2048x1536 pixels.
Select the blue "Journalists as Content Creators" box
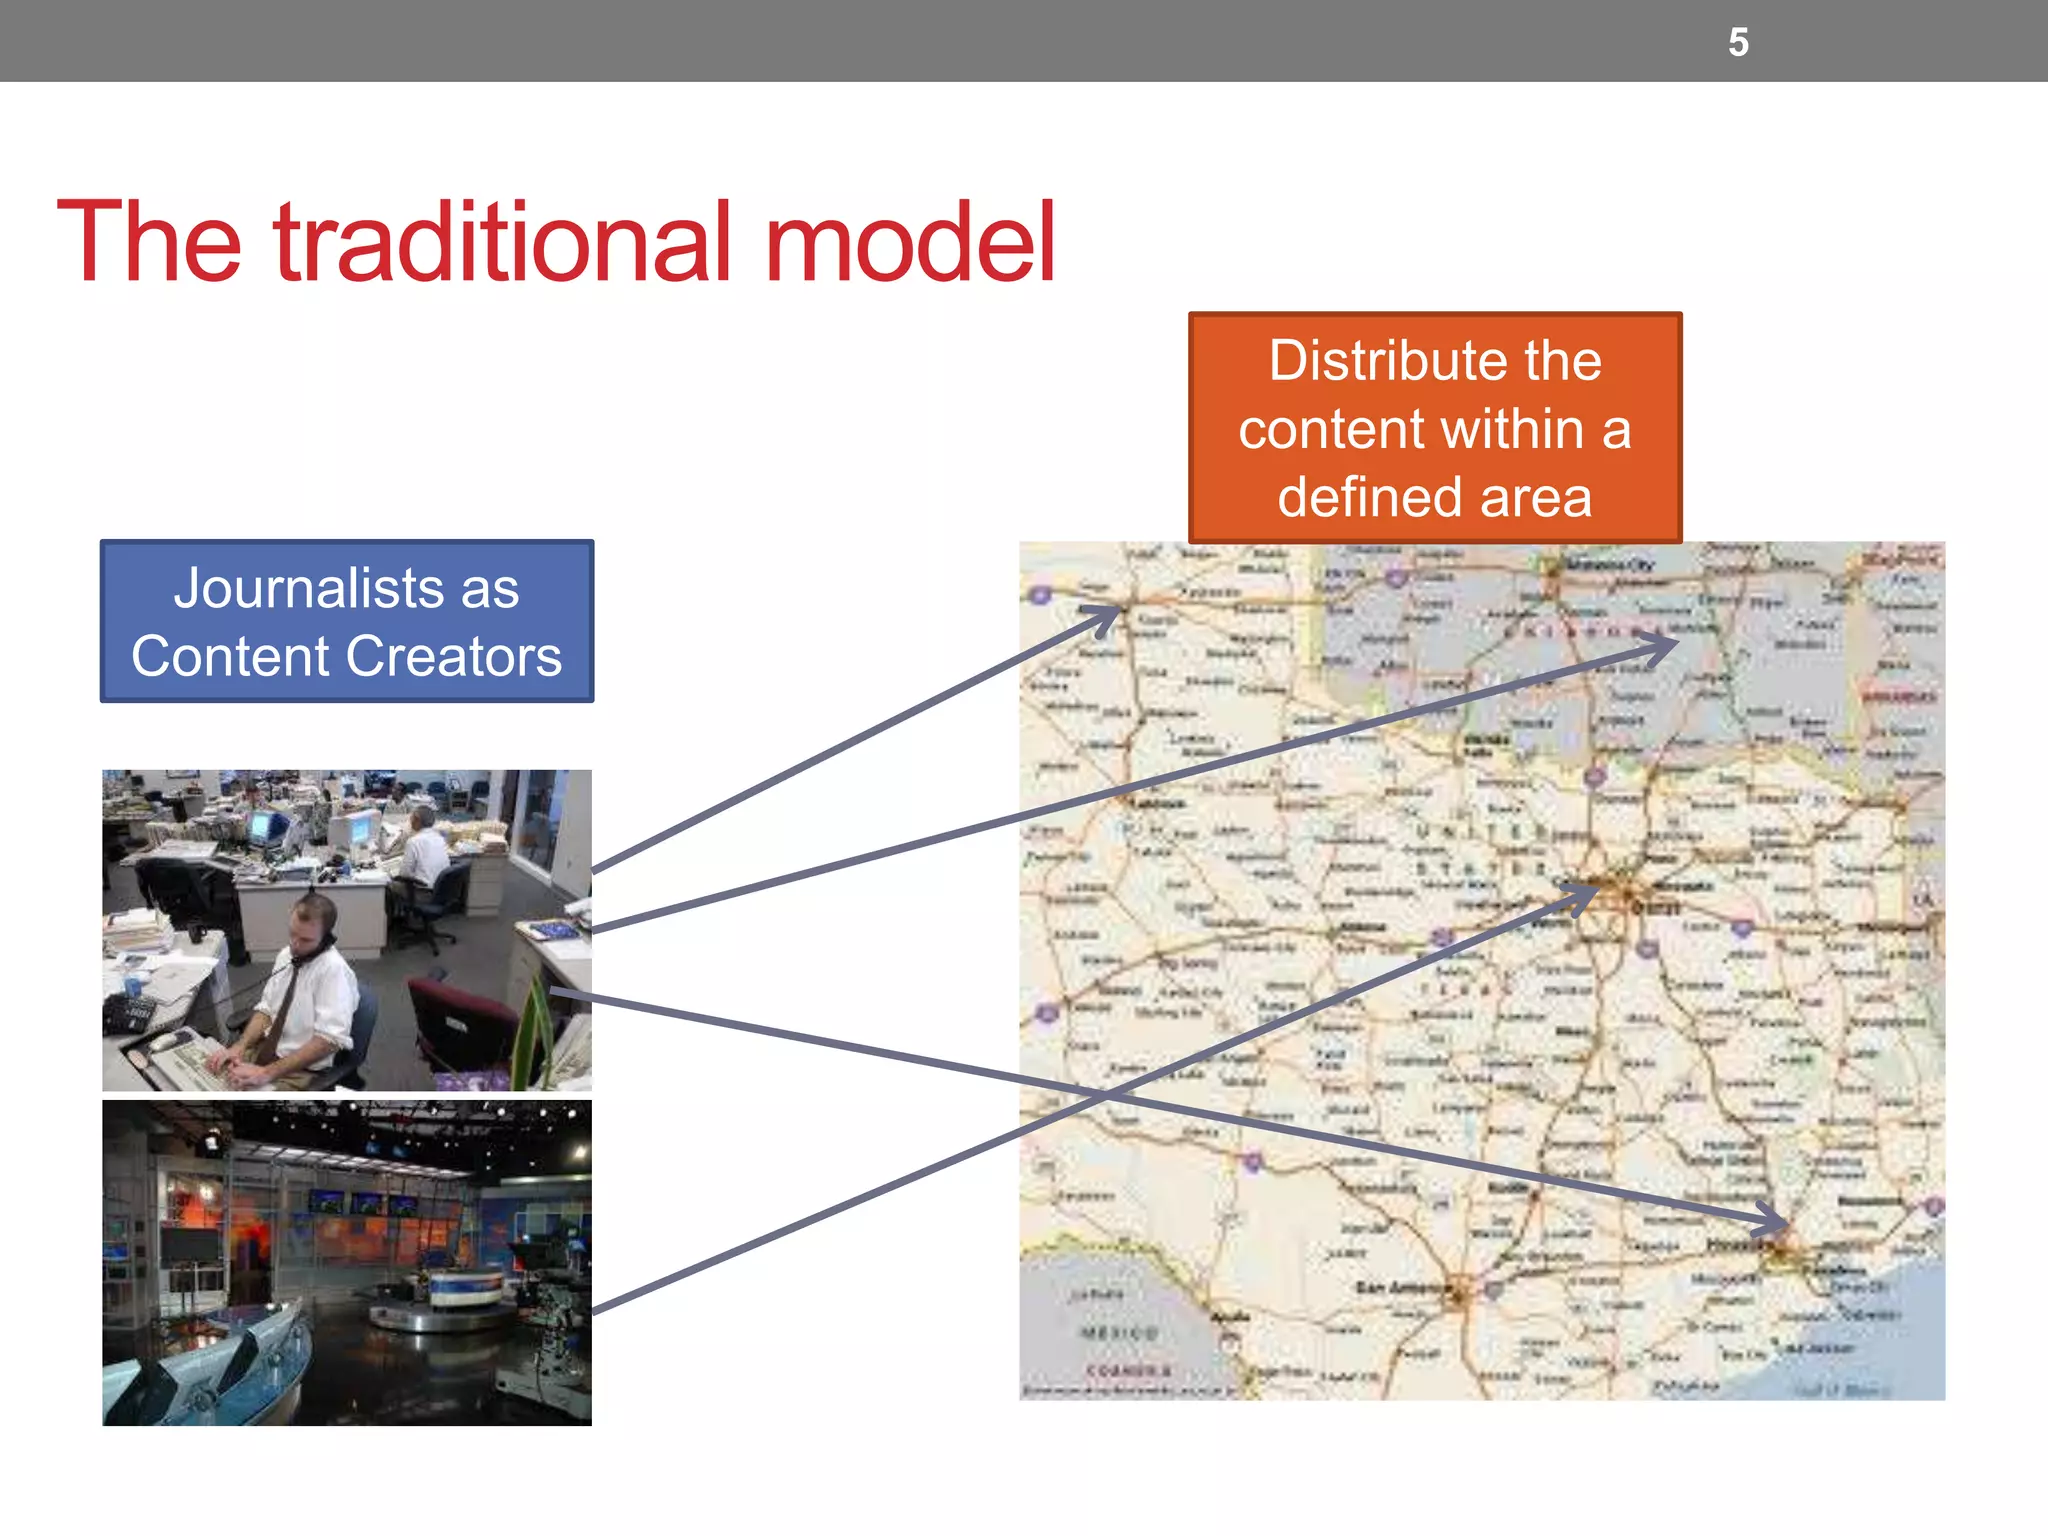click(347, 621)
